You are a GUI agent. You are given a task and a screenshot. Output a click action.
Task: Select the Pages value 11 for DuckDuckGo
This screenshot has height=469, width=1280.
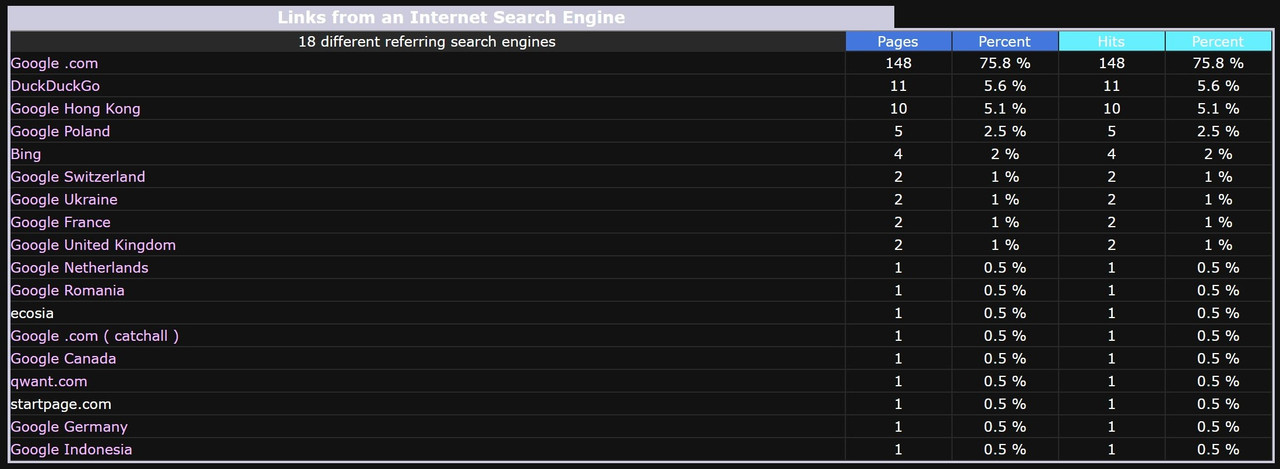pyautogui.click(x=898, y=86)
